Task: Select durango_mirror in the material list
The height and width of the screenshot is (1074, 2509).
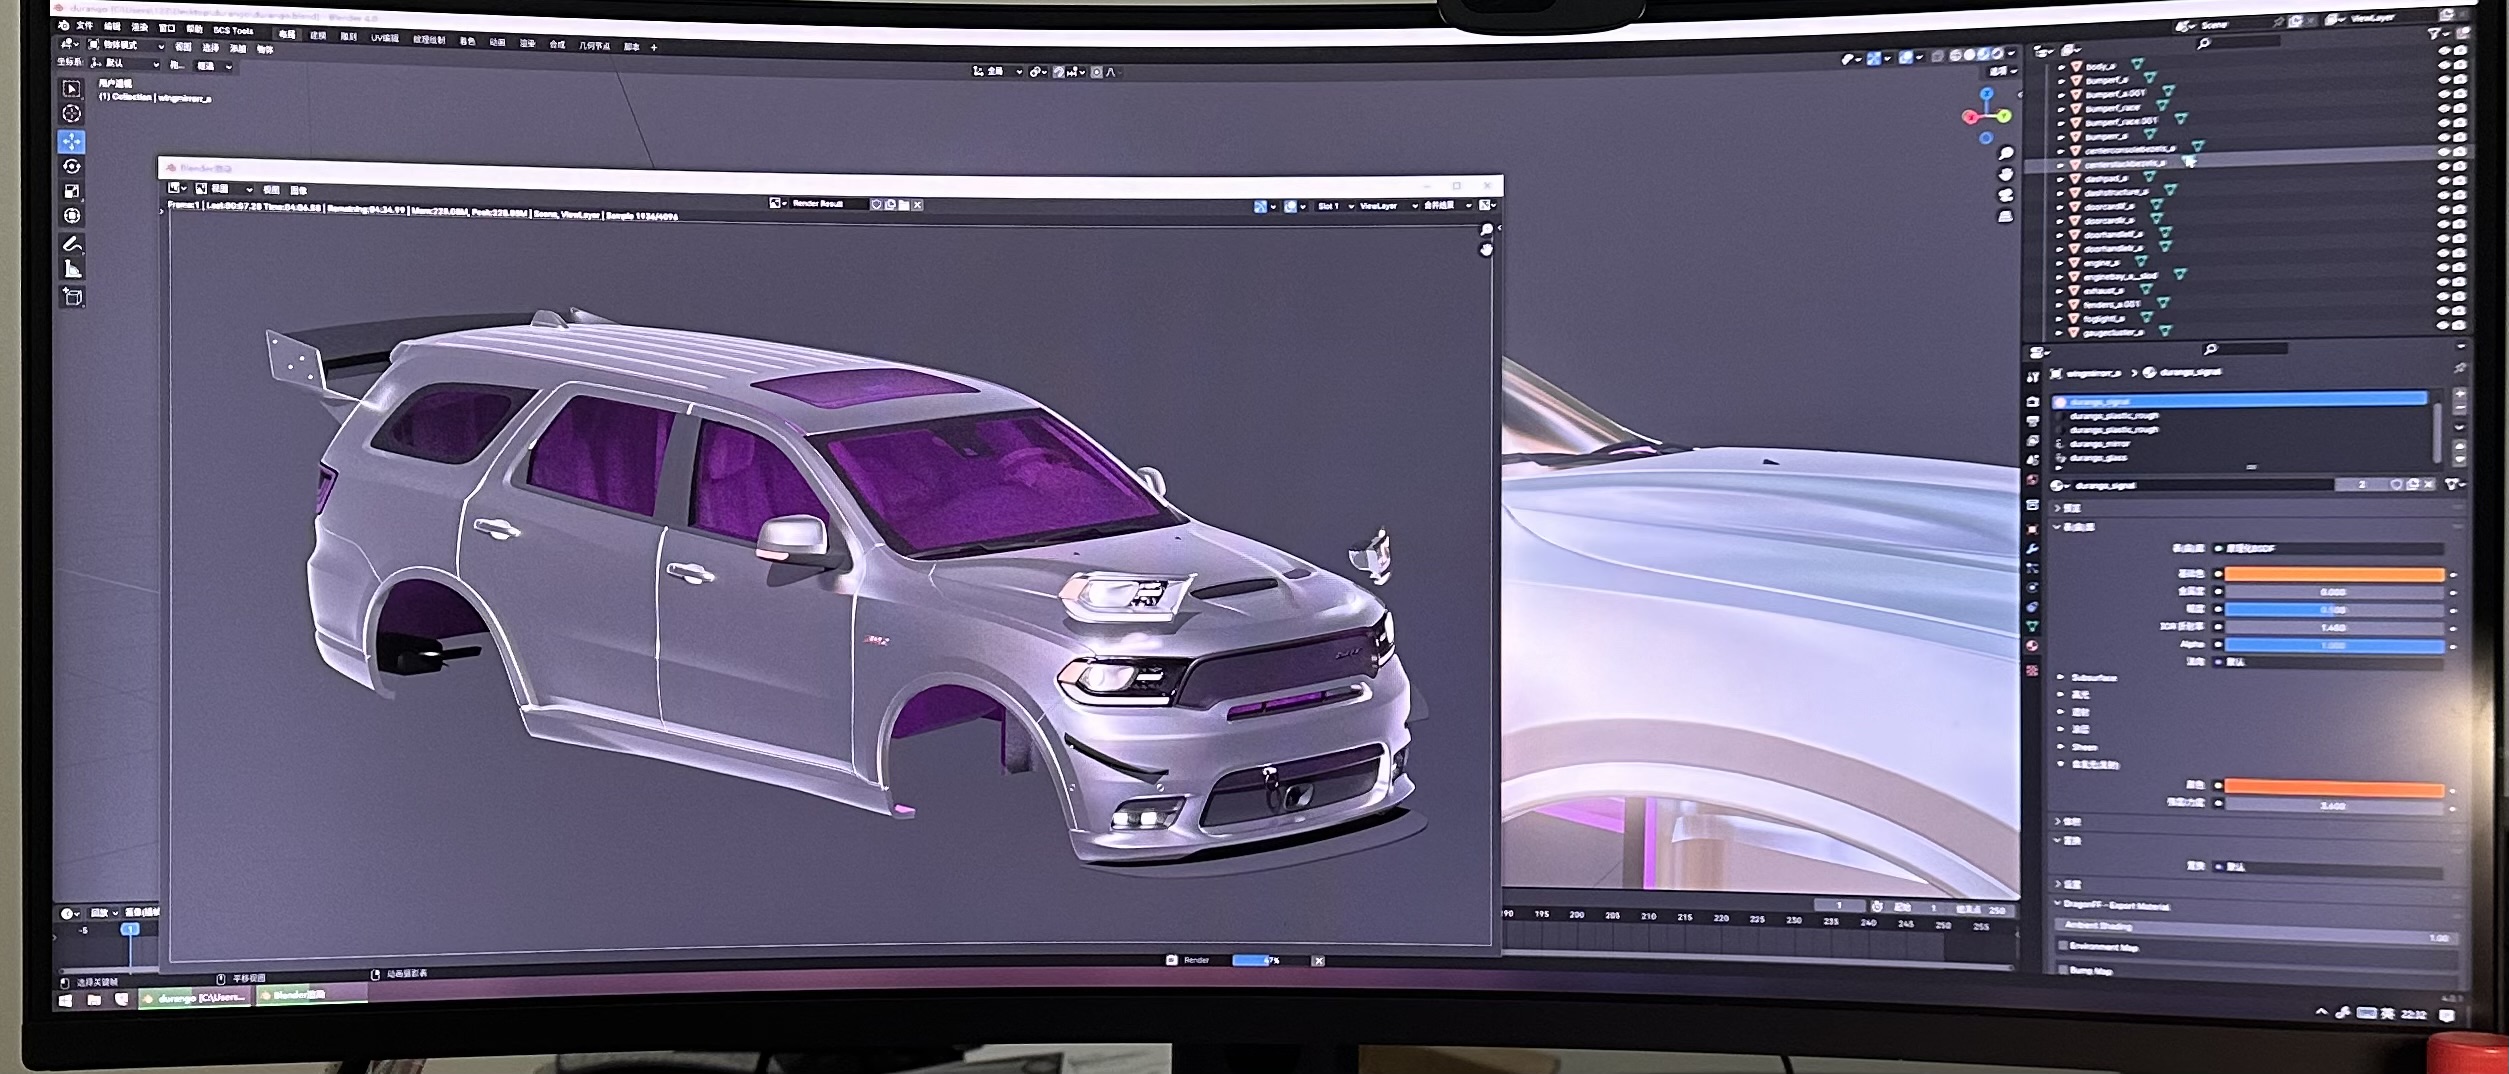Action: click(2098, 443)
